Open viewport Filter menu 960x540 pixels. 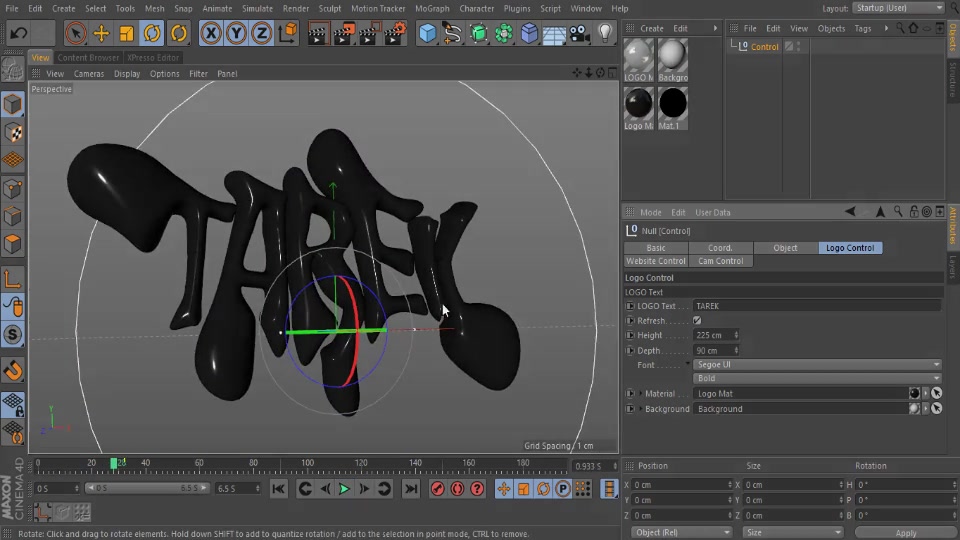click(x=198, y=73)
